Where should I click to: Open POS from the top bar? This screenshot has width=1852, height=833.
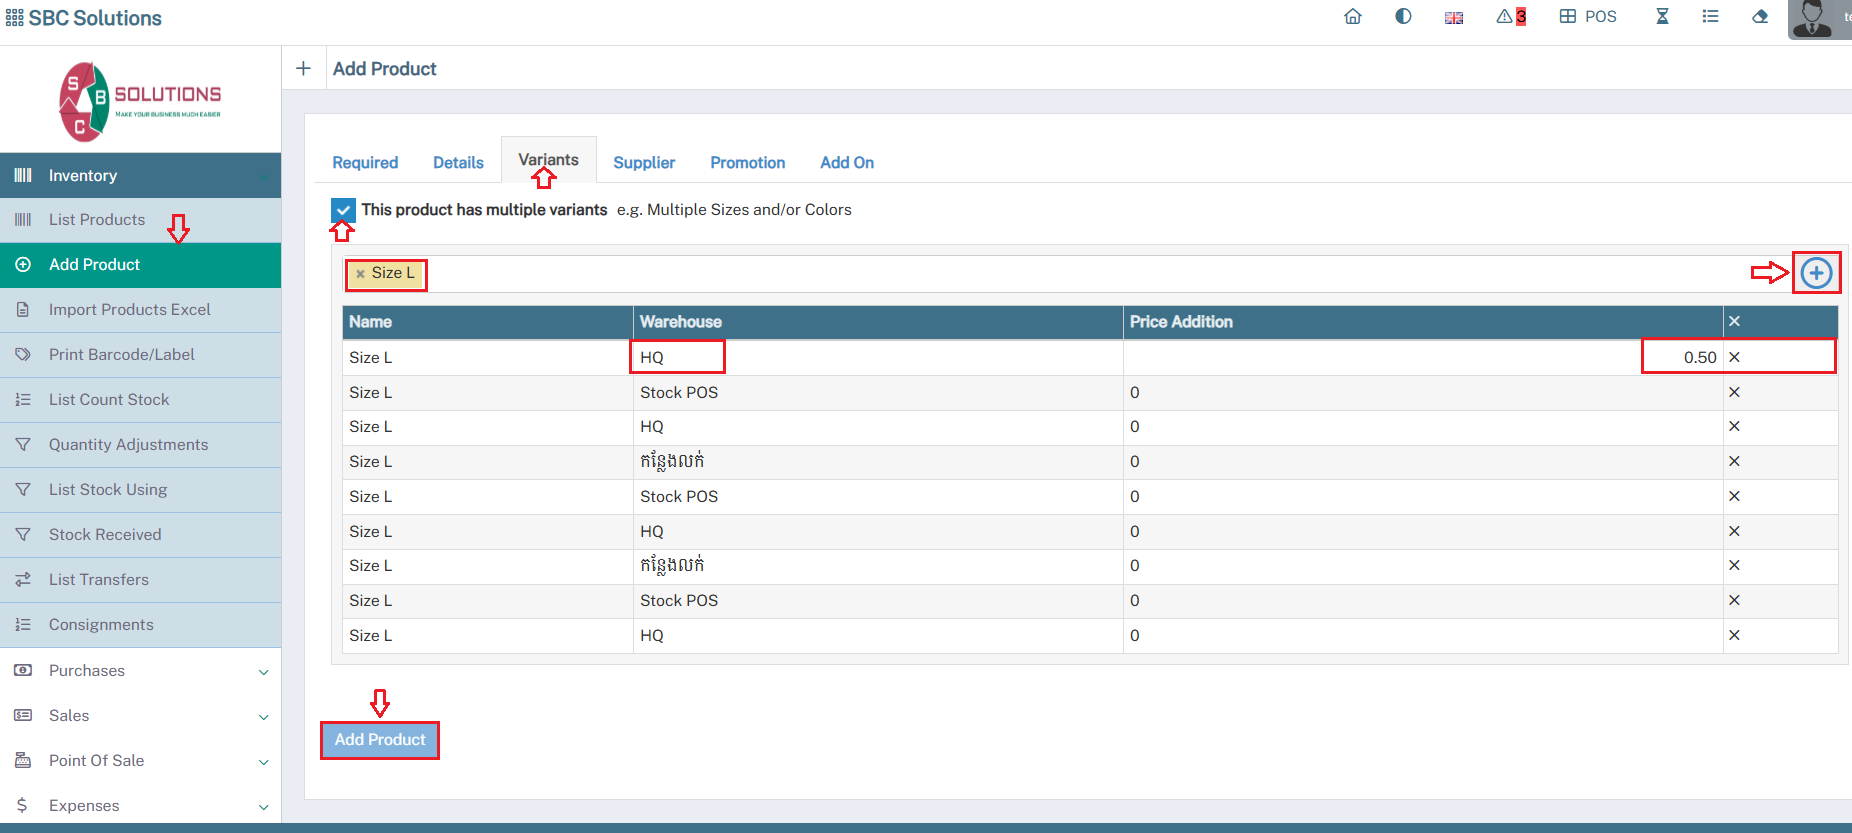coord(1588,17)
